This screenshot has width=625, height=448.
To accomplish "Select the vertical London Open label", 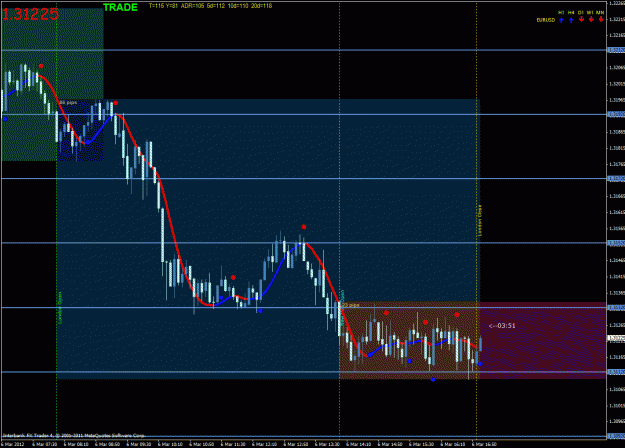I will (60, 307).
